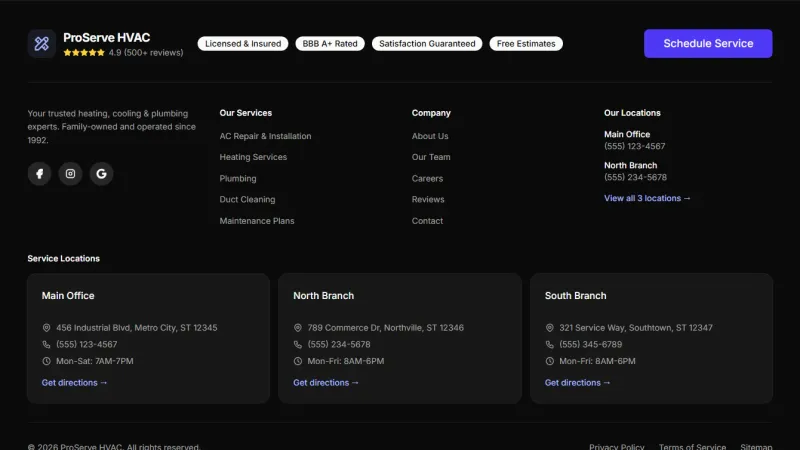The width and height of the screenshot is (800, 450).
Task: Click phone (555) 345-6789 in South Branch card
Action: pyautogui.click(x=591, y=344)
